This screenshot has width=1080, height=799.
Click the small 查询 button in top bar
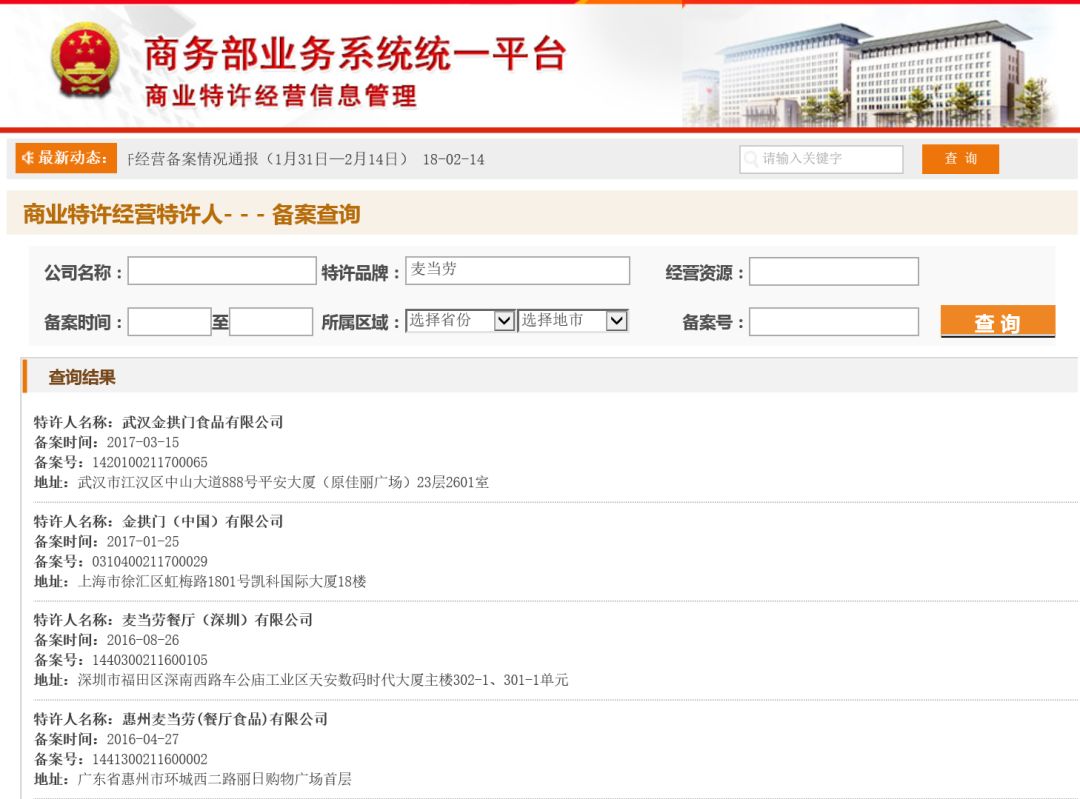960,159
